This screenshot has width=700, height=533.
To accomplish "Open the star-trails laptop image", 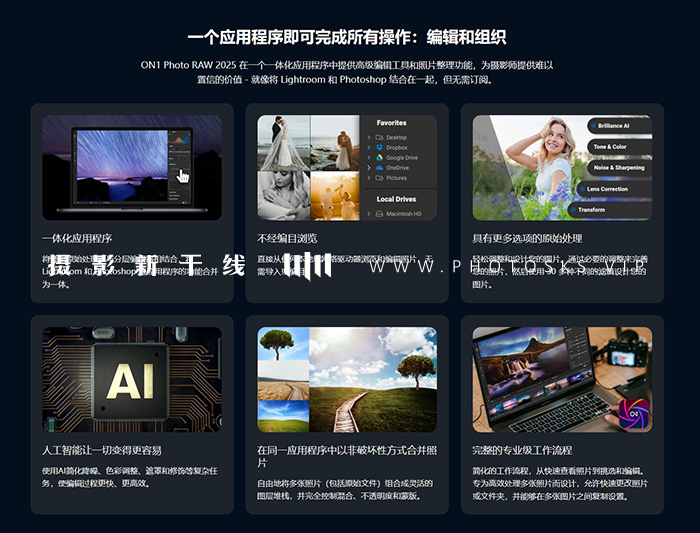I will click(132, 167).
